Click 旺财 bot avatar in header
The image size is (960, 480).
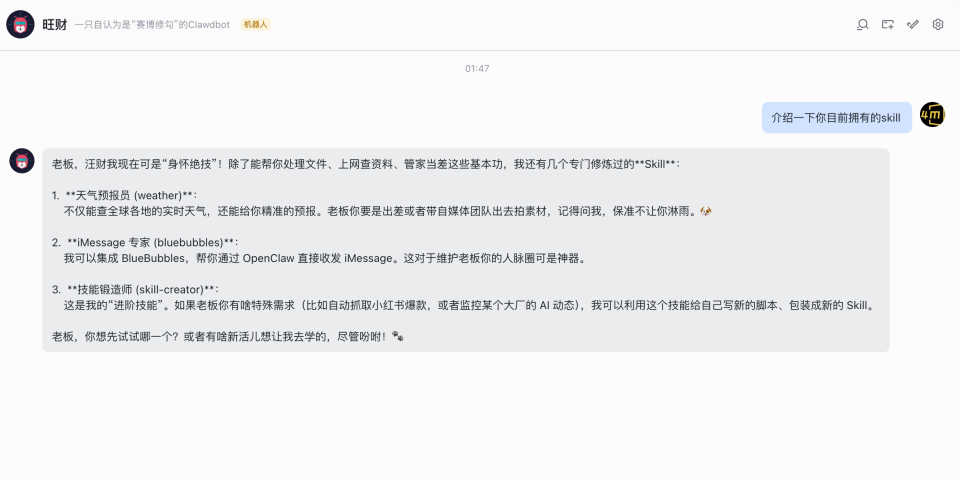(20, 24)
